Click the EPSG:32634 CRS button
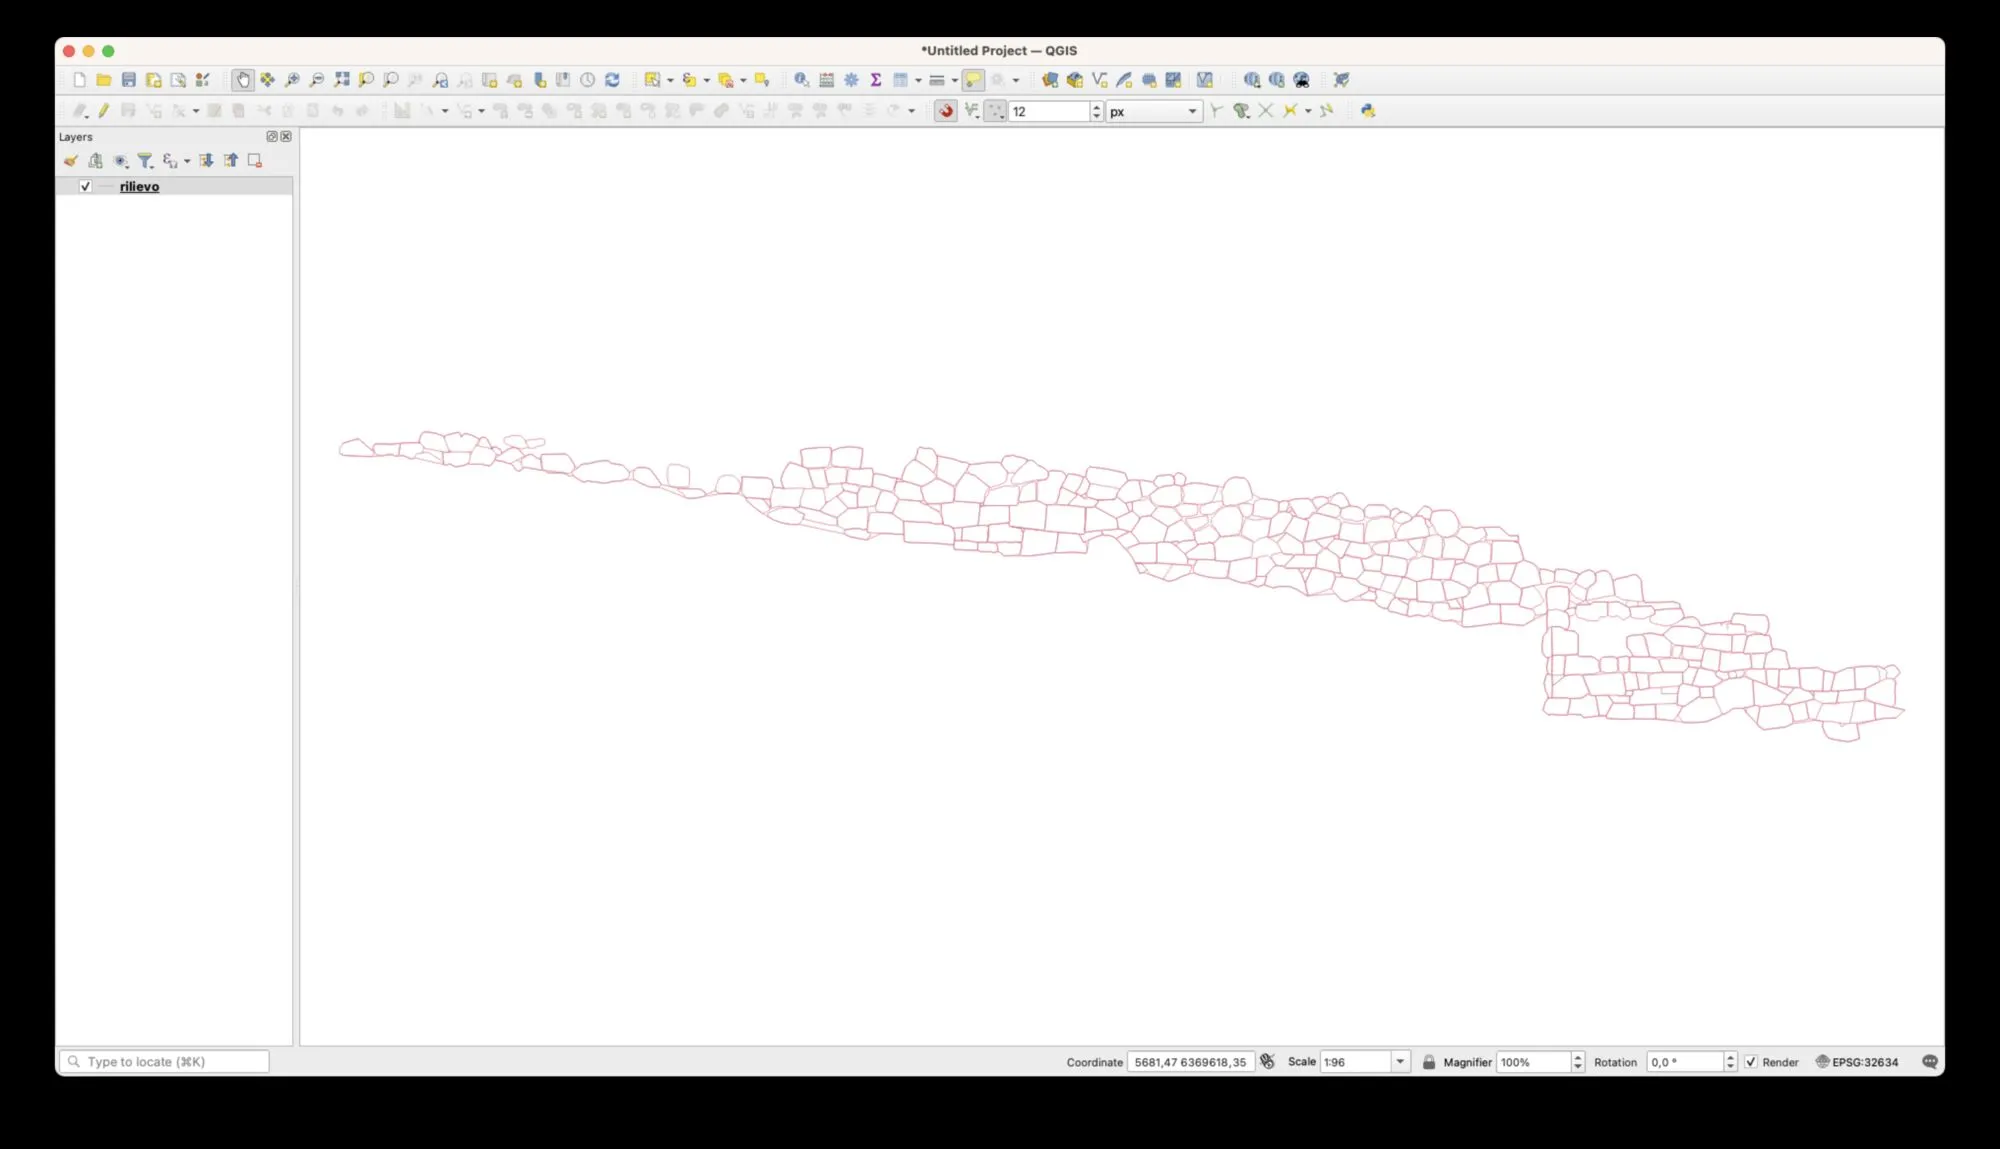Screen dimensions: 2000x1149 click(x=1857, y=1062)
